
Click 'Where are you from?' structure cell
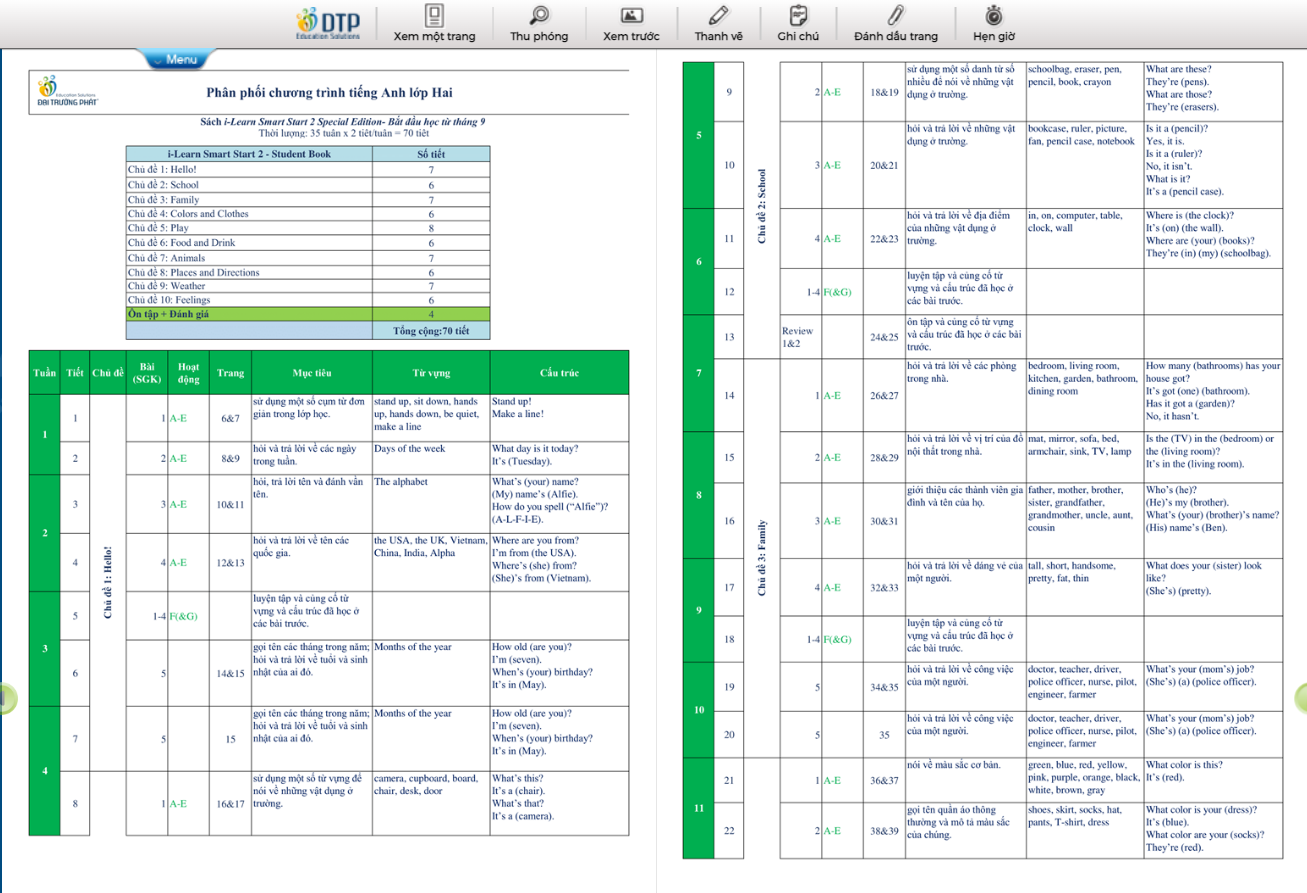559,562
